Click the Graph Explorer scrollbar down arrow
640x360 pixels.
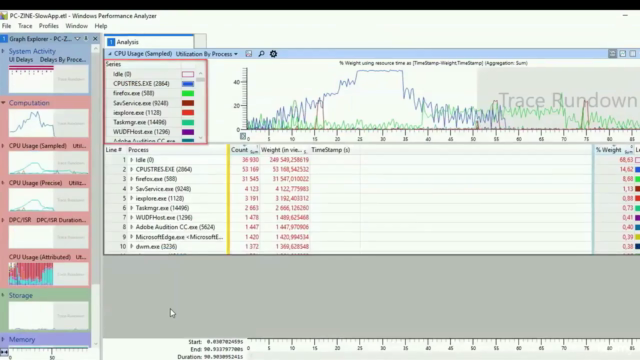coord(96,344)
